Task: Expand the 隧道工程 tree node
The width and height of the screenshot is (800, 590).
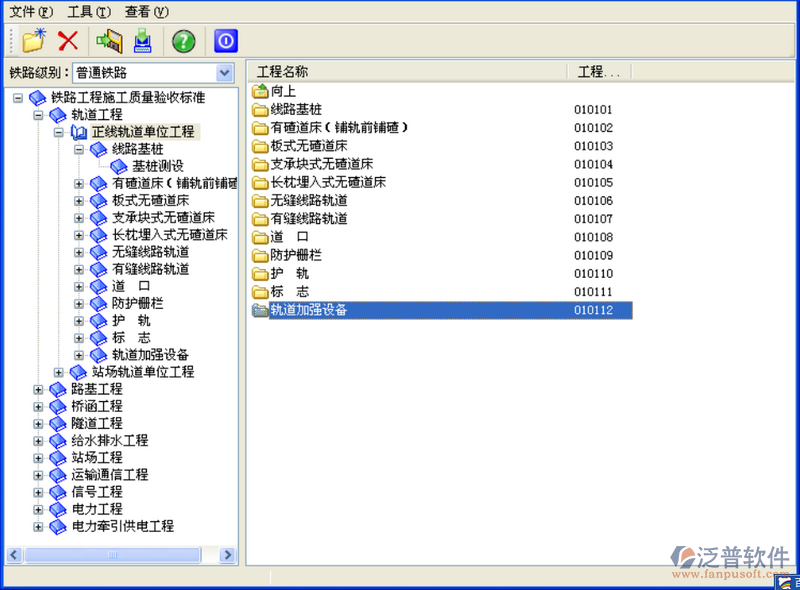Action: click(x=38, y=424)
